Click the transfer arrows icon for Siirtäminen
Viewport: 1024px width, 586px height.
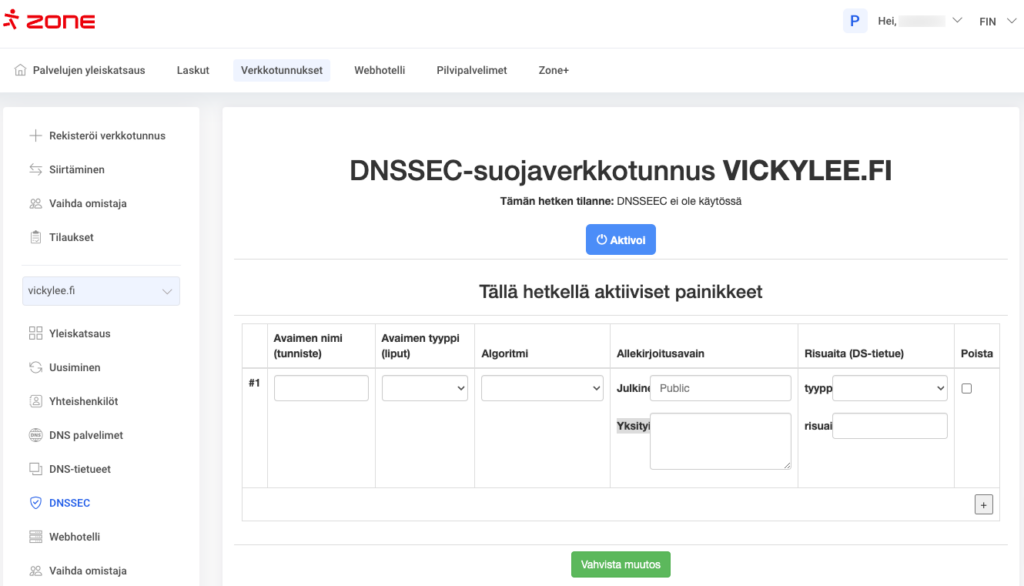coord(35,169)
